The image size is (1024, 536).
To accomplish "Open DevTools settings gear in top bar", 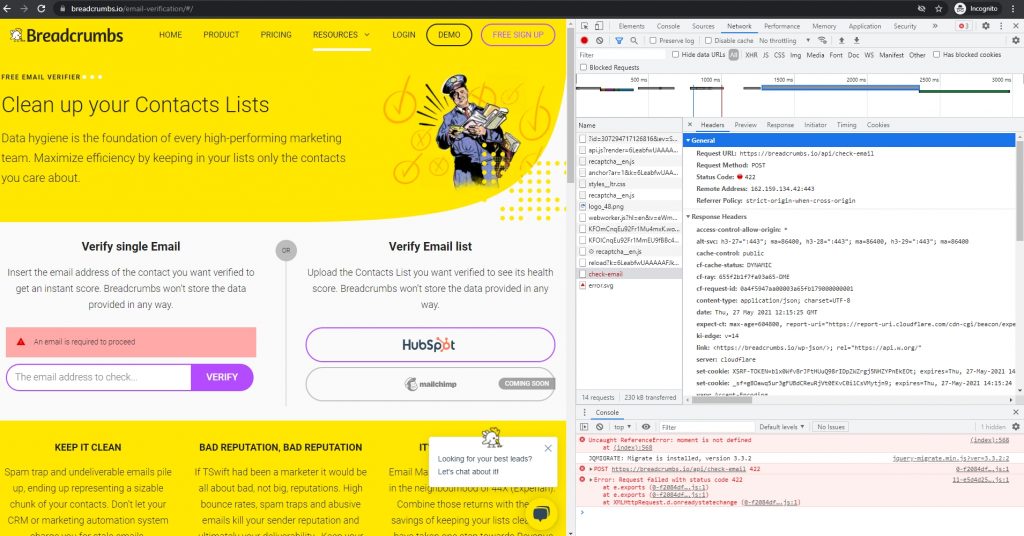I will [985, 26].
